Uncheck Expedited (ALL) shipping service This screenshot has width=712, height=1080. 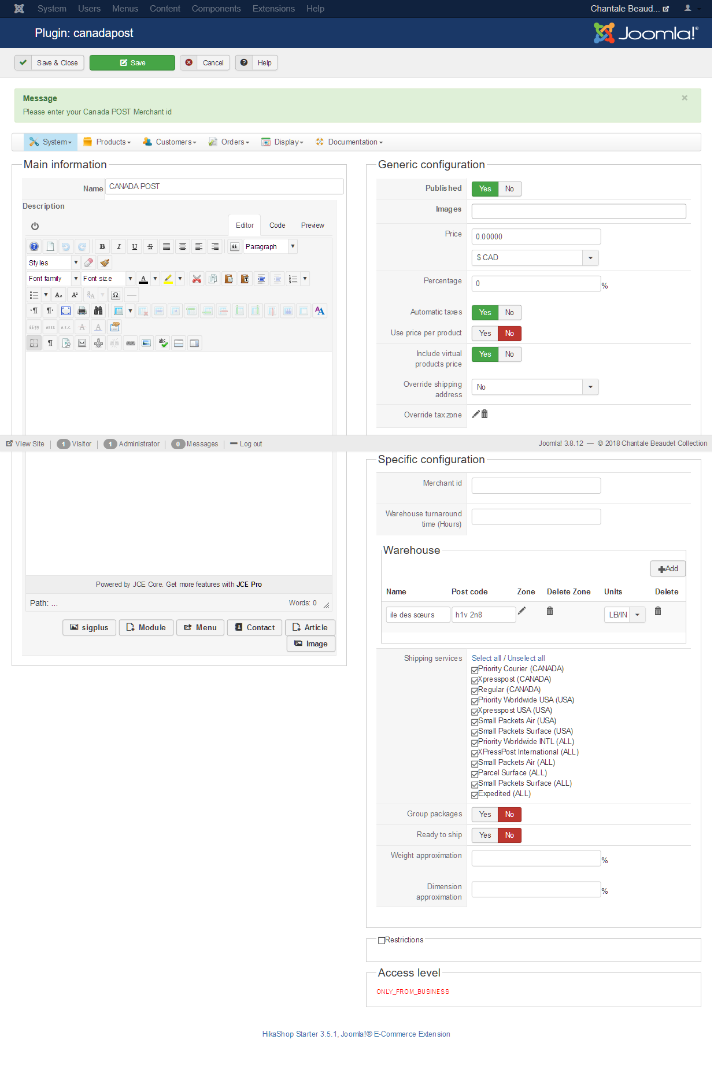(x=474, y=794)
